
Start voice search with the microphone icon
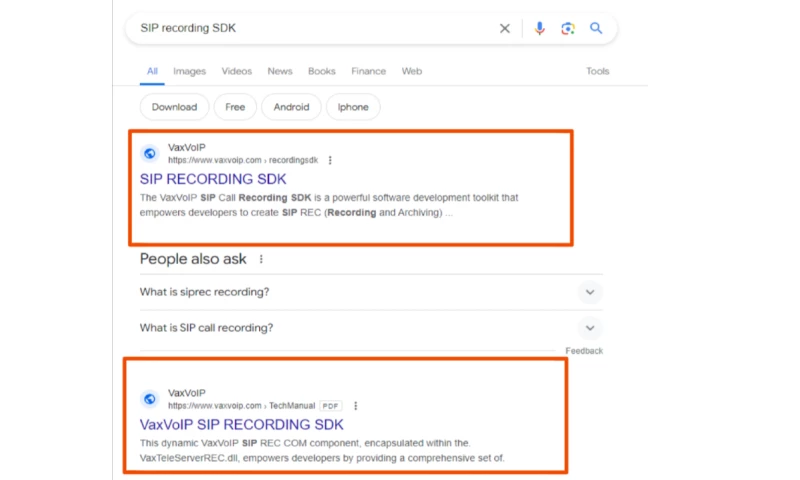[x=539, y=29]
